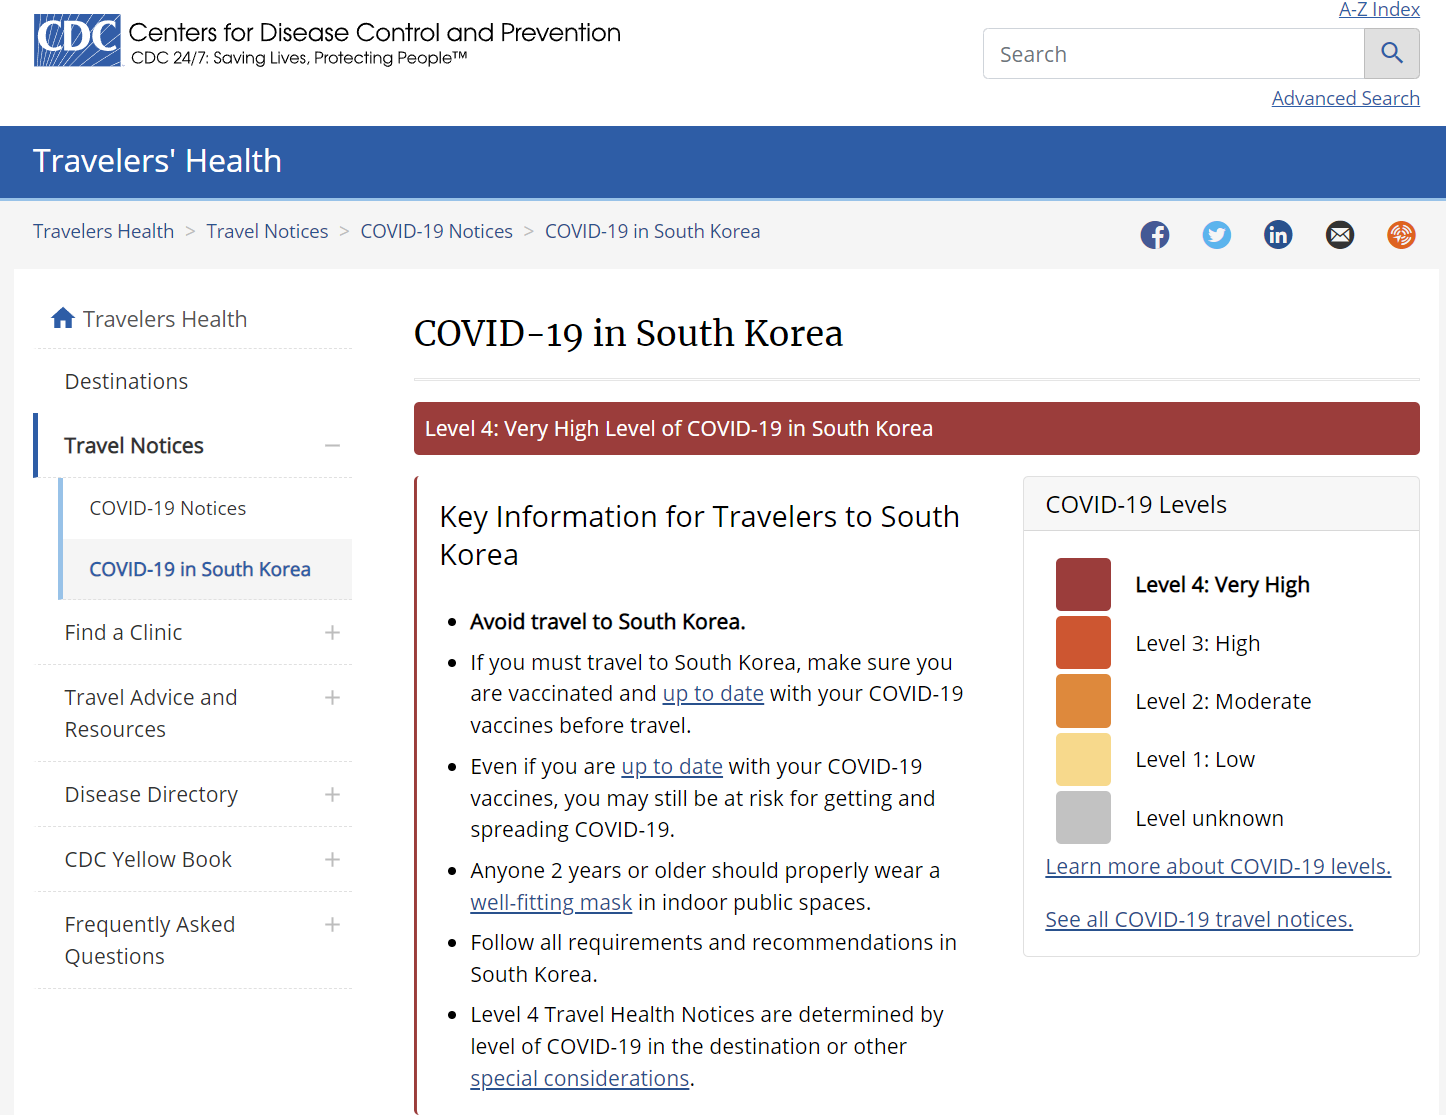Image resolution: width=1446 pixels, height=1115 pixels.
Task: Click the Level 2 orange swatch
Action: 1083,701
